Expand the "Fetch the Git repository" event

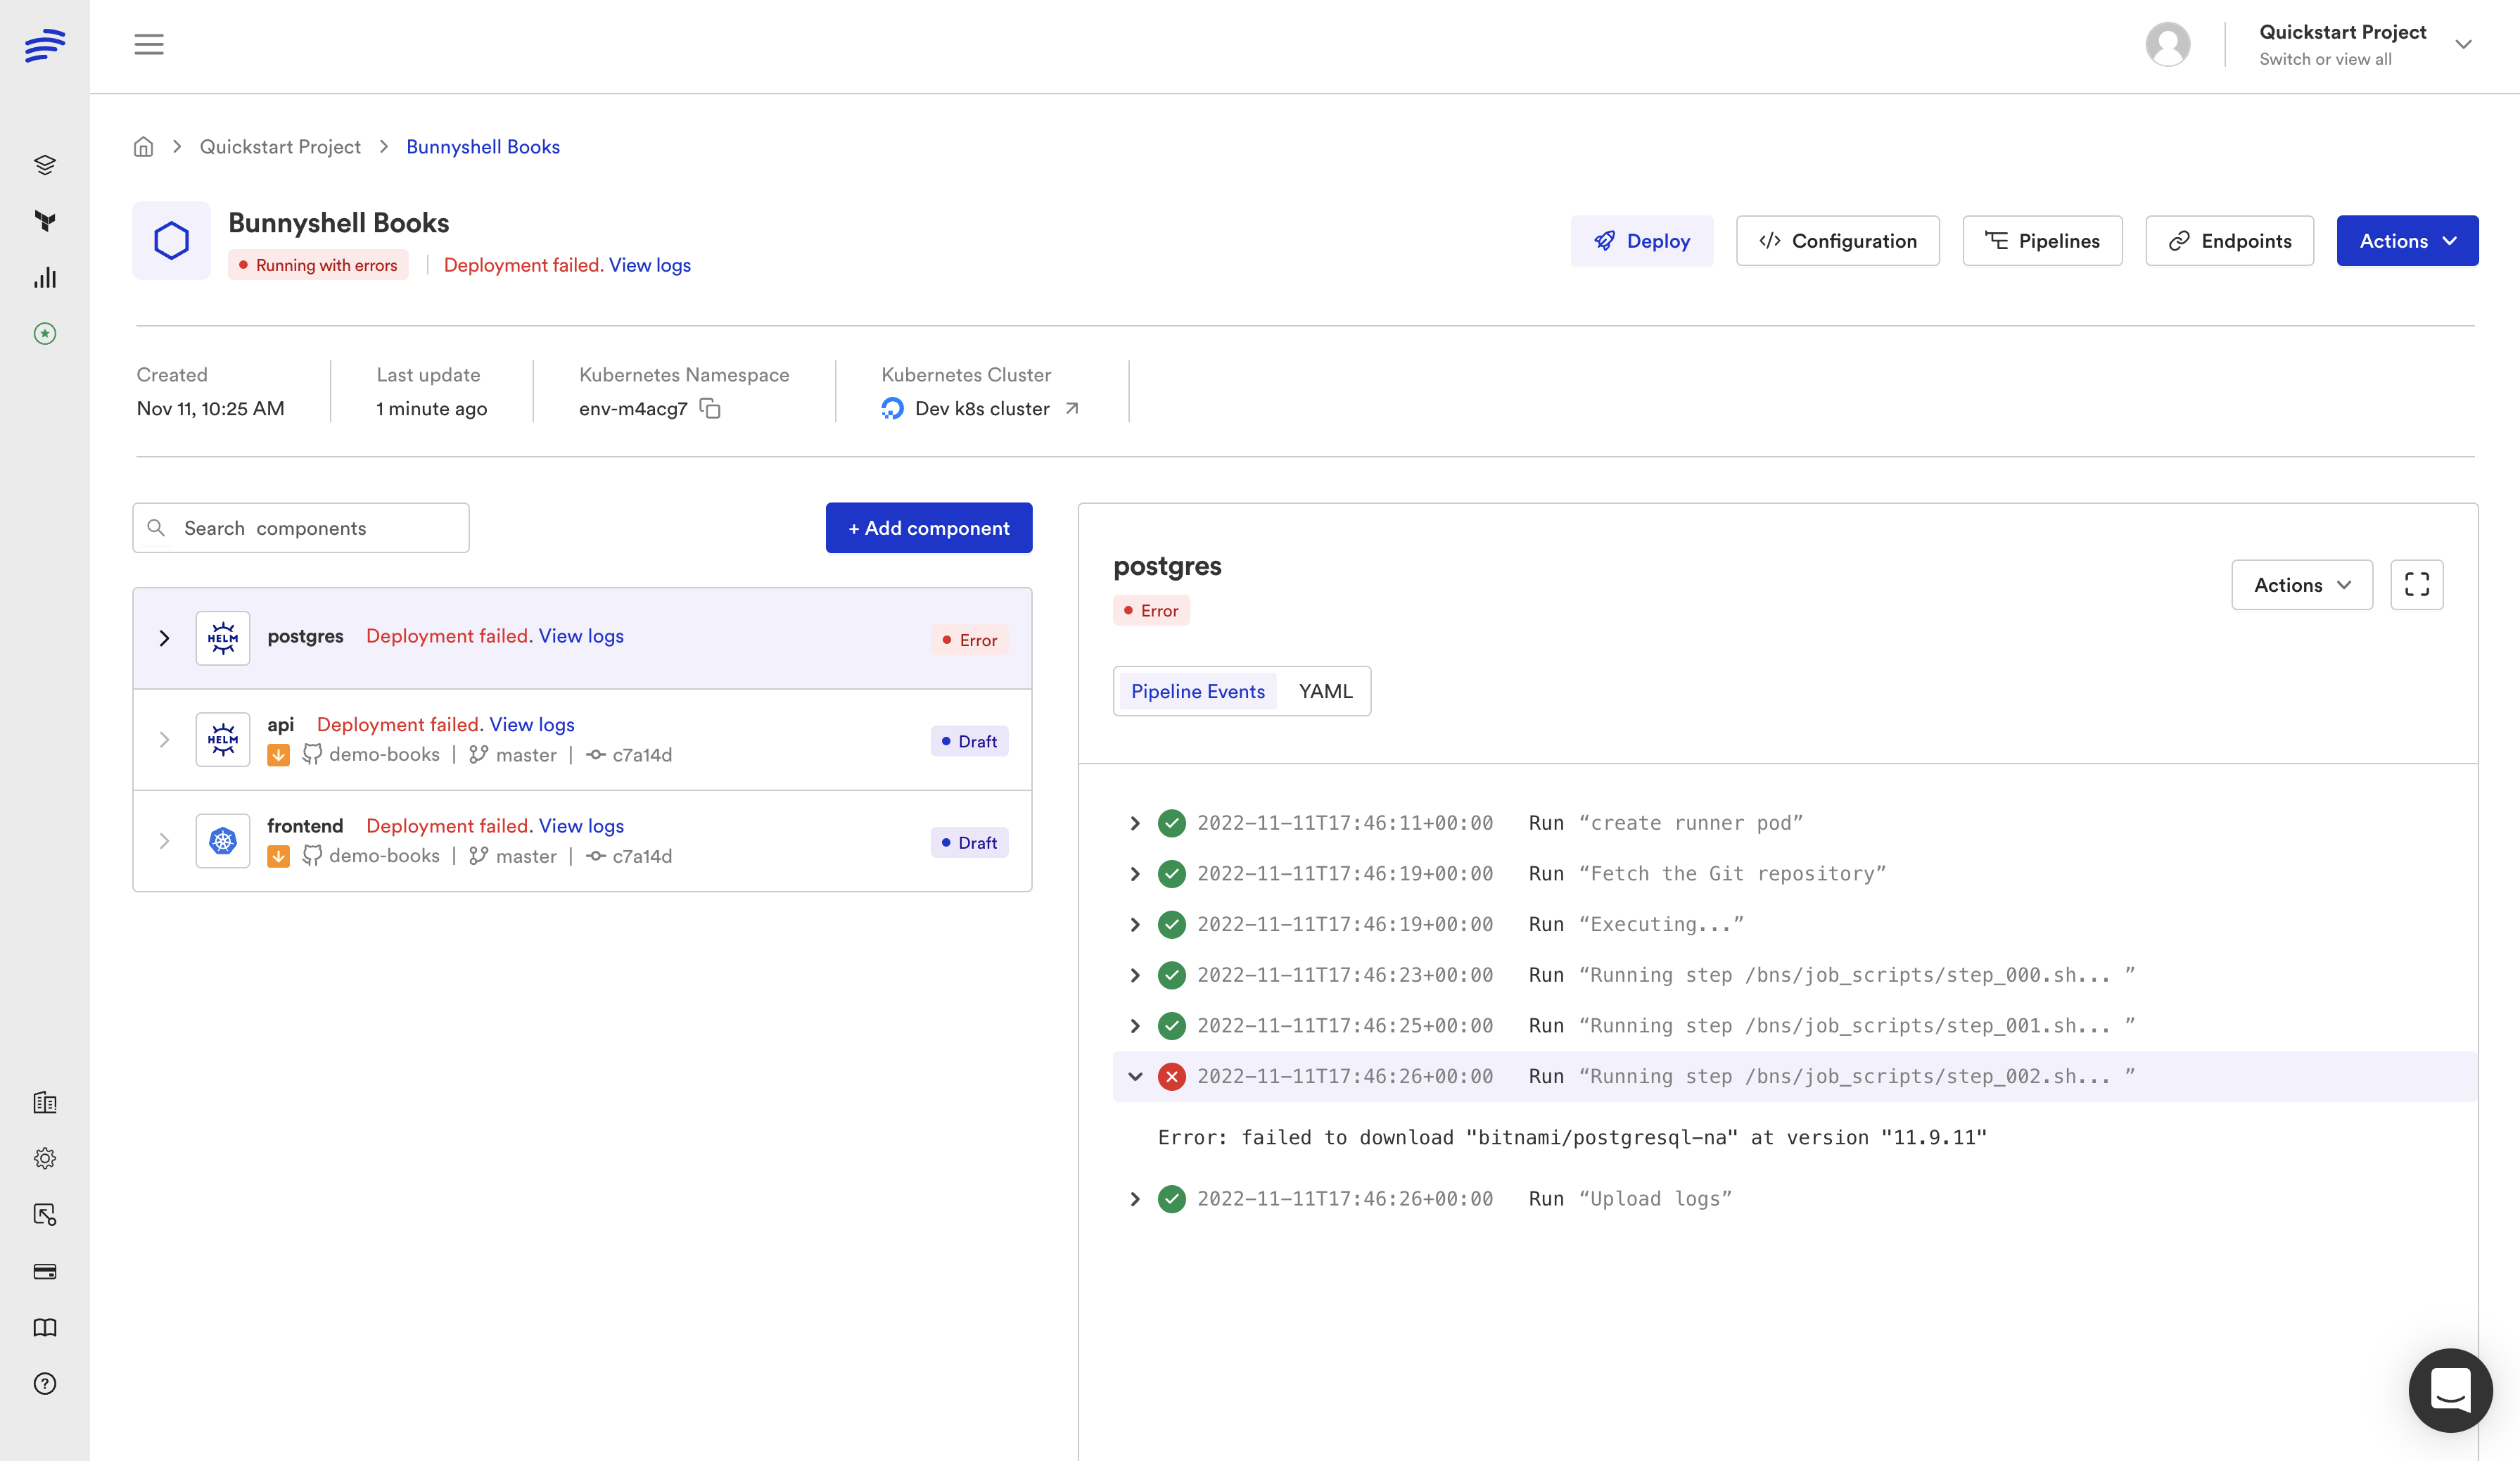[1135, 874]
